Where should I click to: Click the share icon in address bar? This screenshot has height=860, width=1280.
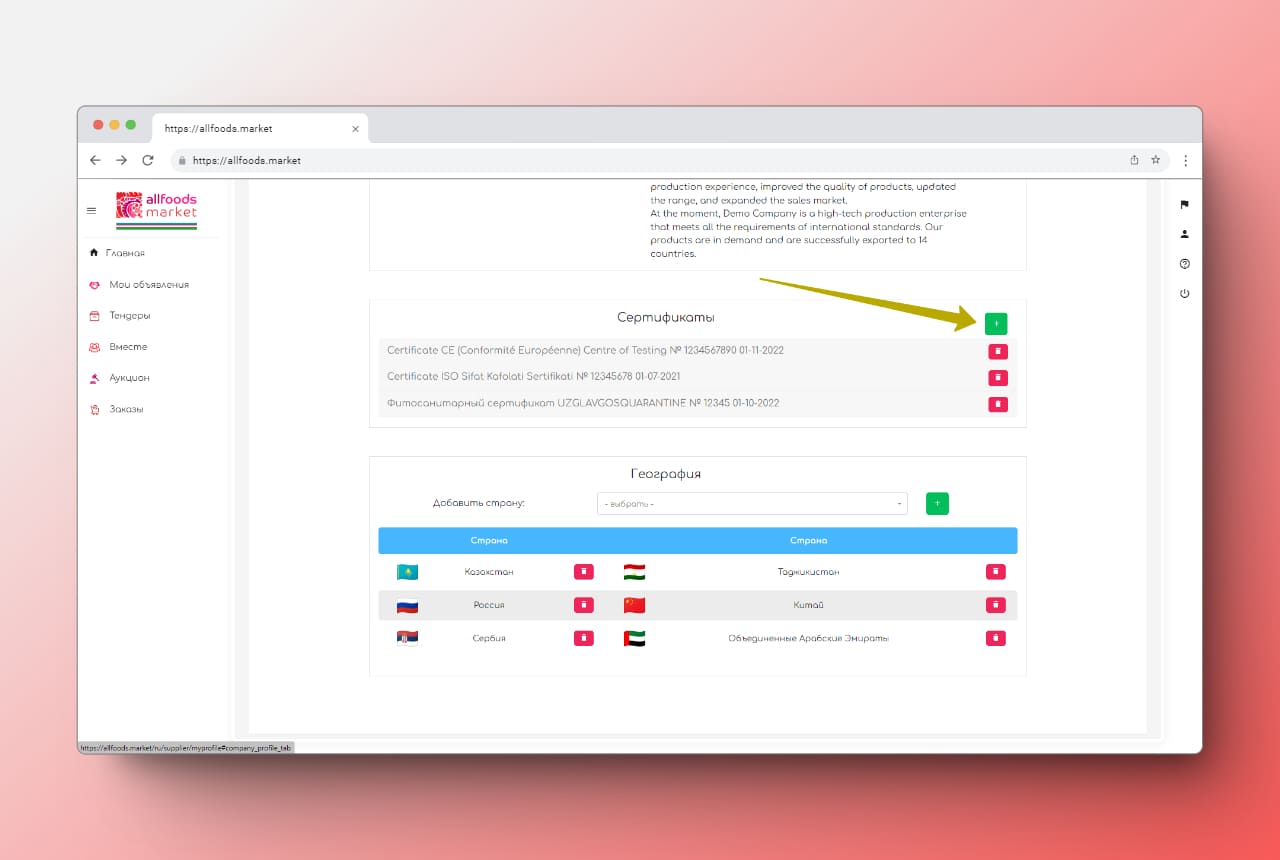coord(1134,160)
